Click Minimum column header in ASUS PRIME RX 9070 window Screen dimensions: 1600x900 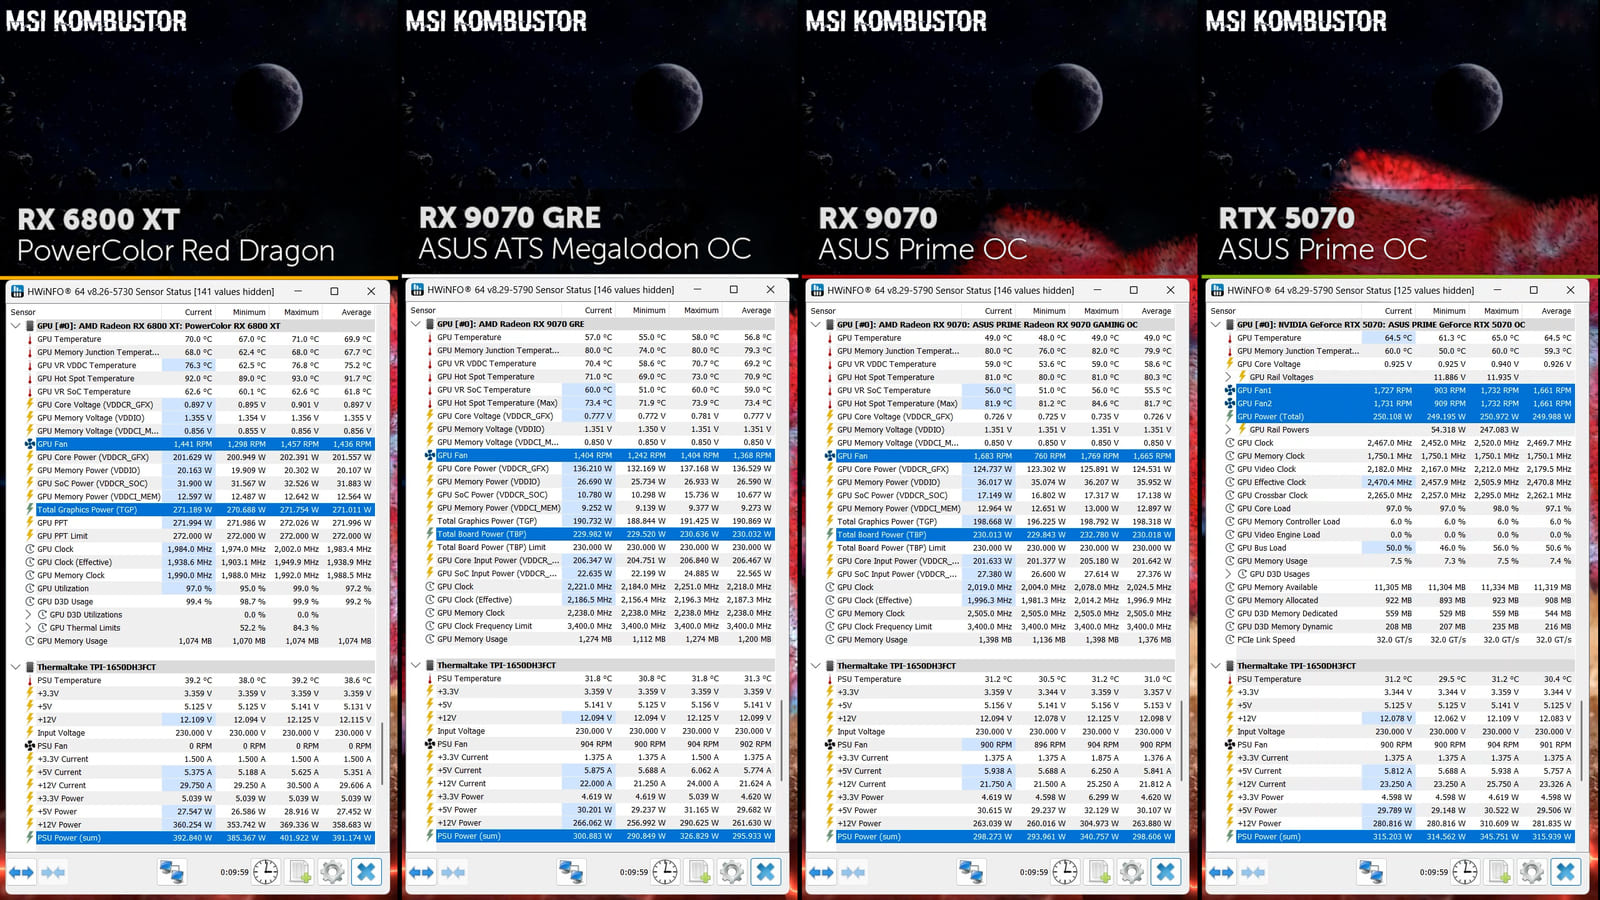coord(1049,310)
